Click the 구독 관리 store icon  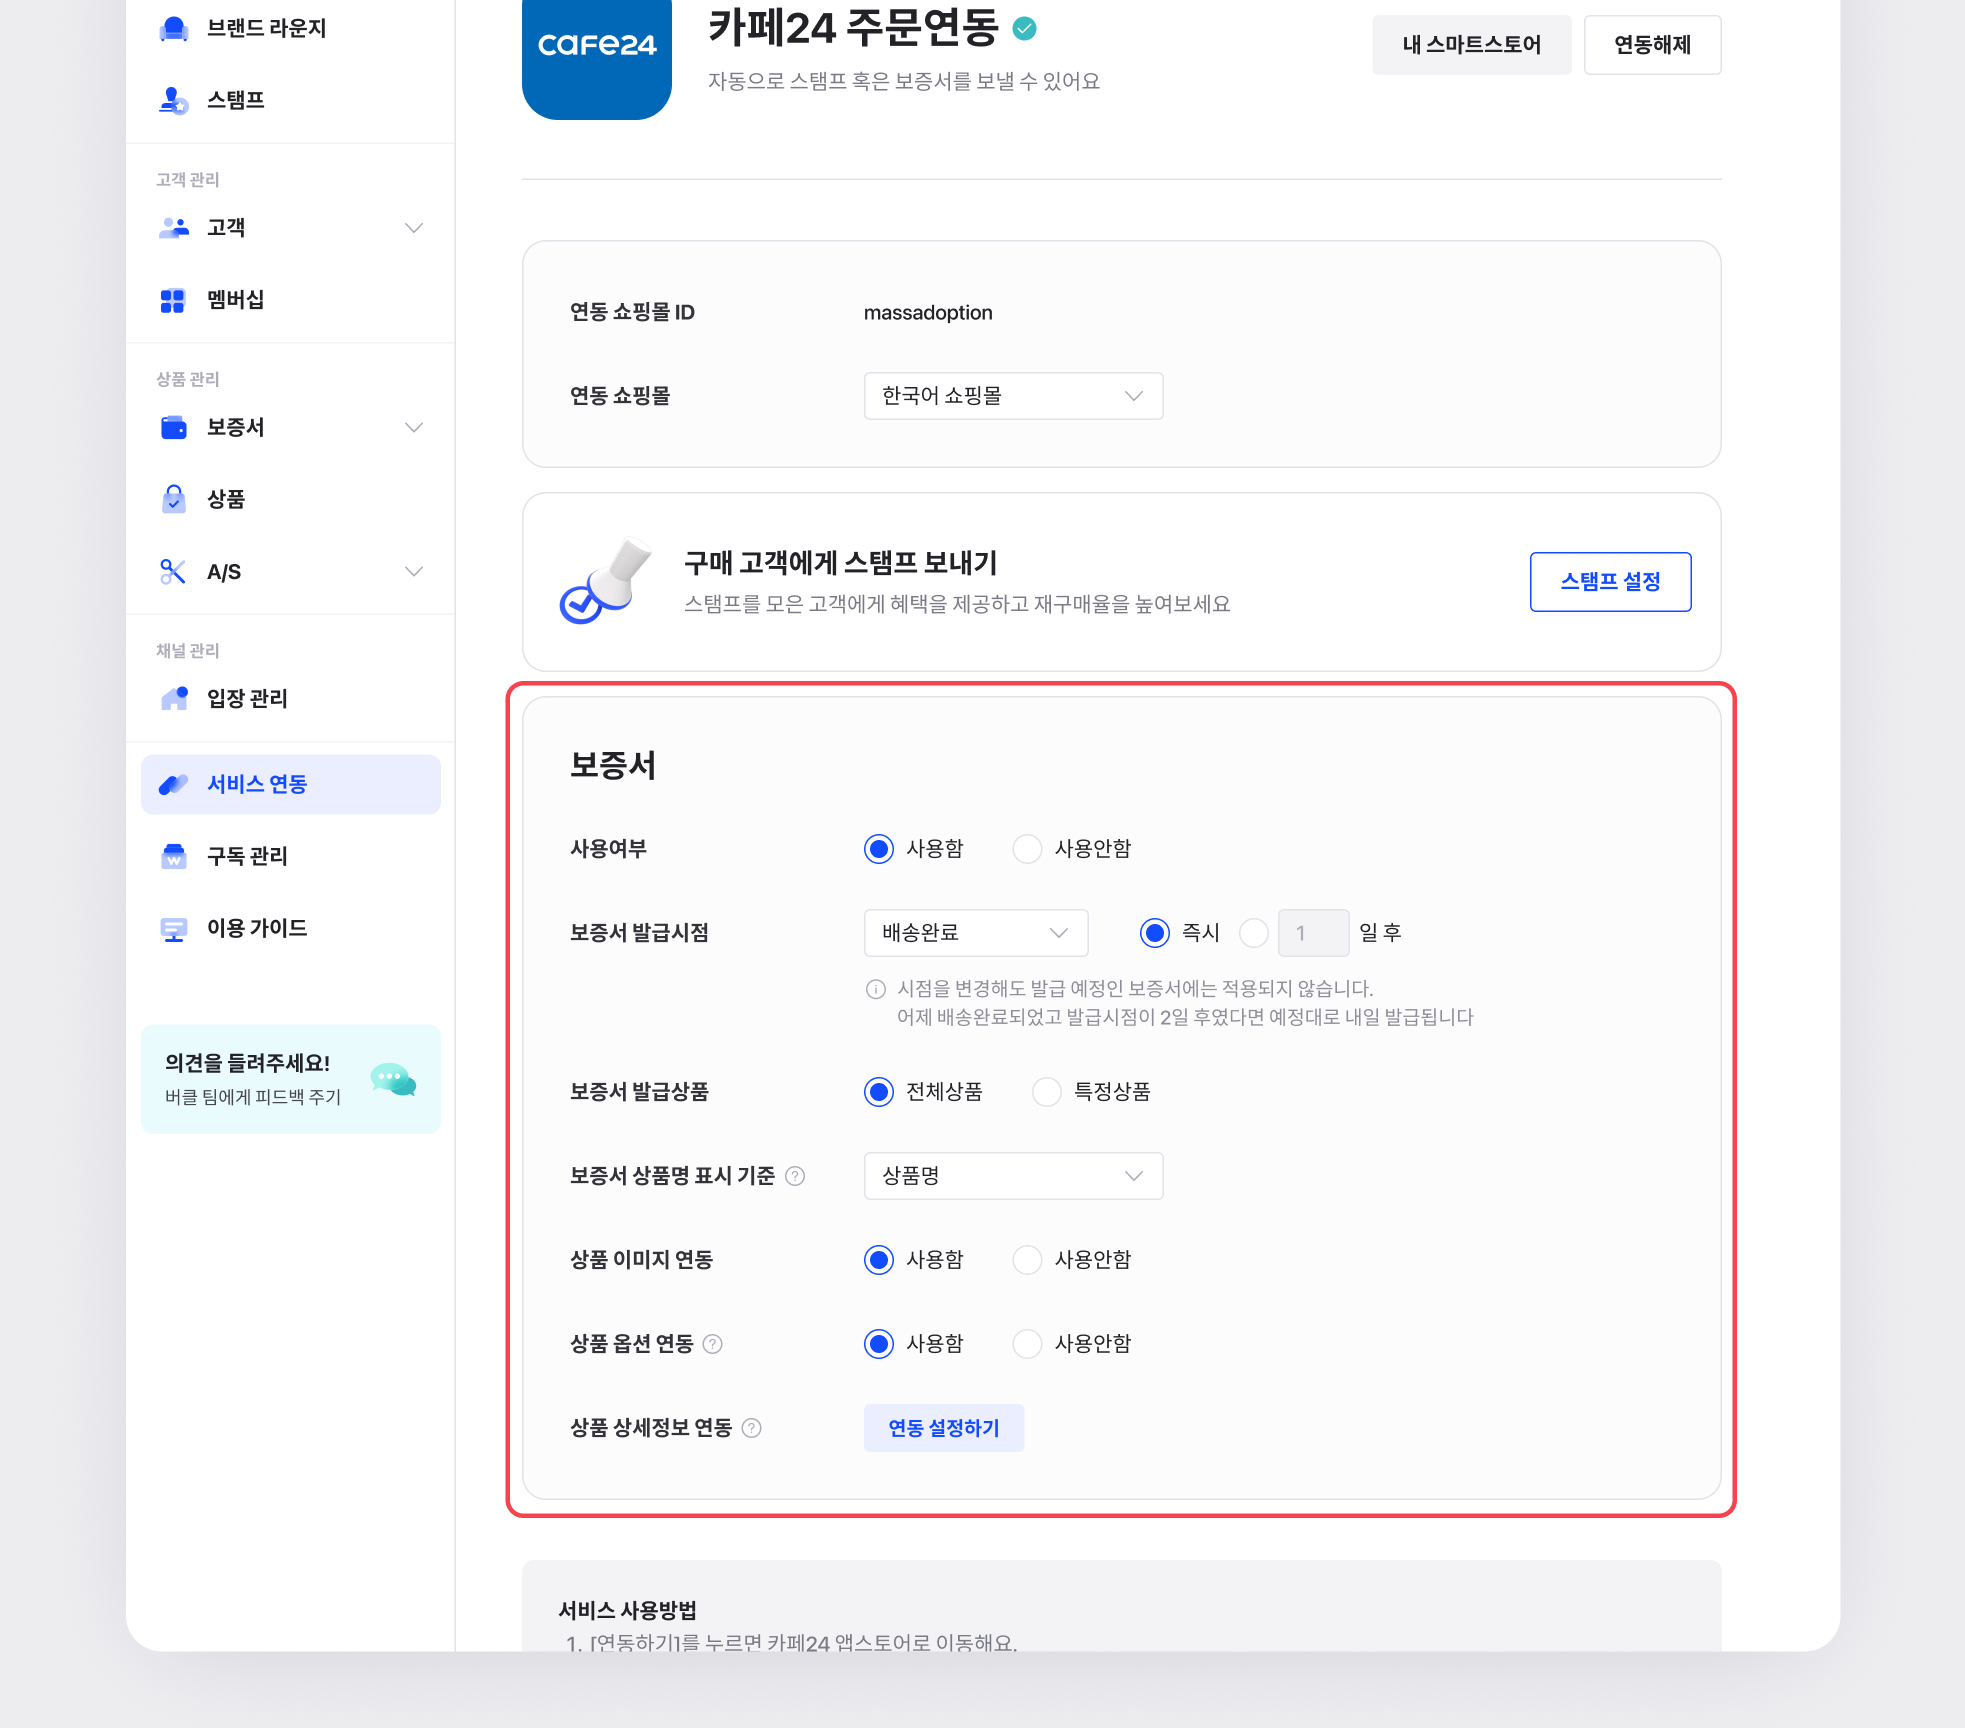(x=174, y=856)
